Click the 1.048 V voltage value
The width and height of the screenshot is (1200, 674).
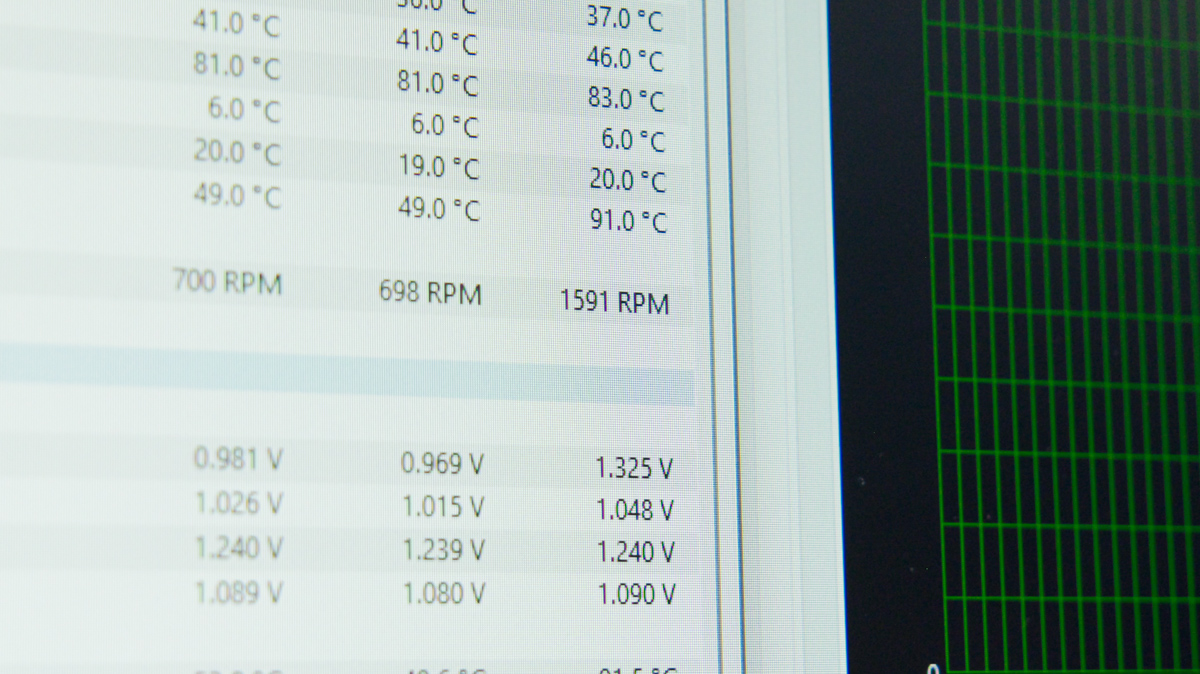tap(635, 511)
